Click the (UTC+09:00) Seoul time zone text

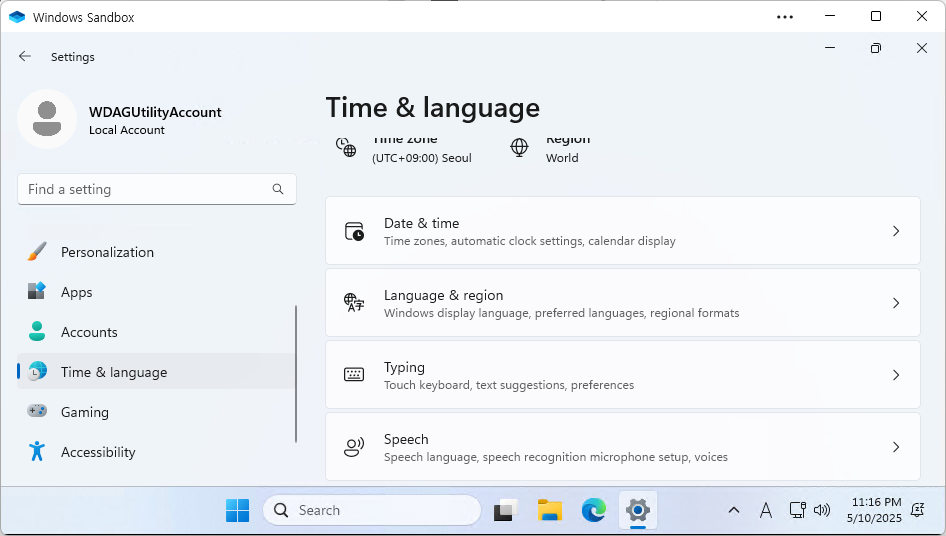(x=422, y=158)
